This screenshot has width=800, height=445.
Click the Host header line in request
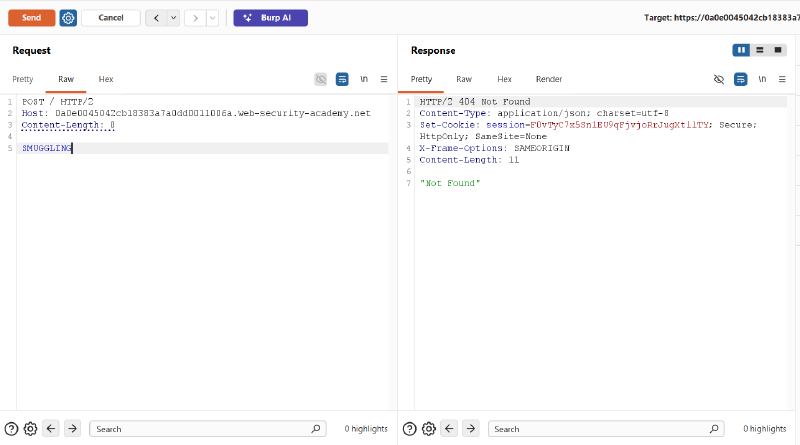pyautogui.click(x=196, y=113)
